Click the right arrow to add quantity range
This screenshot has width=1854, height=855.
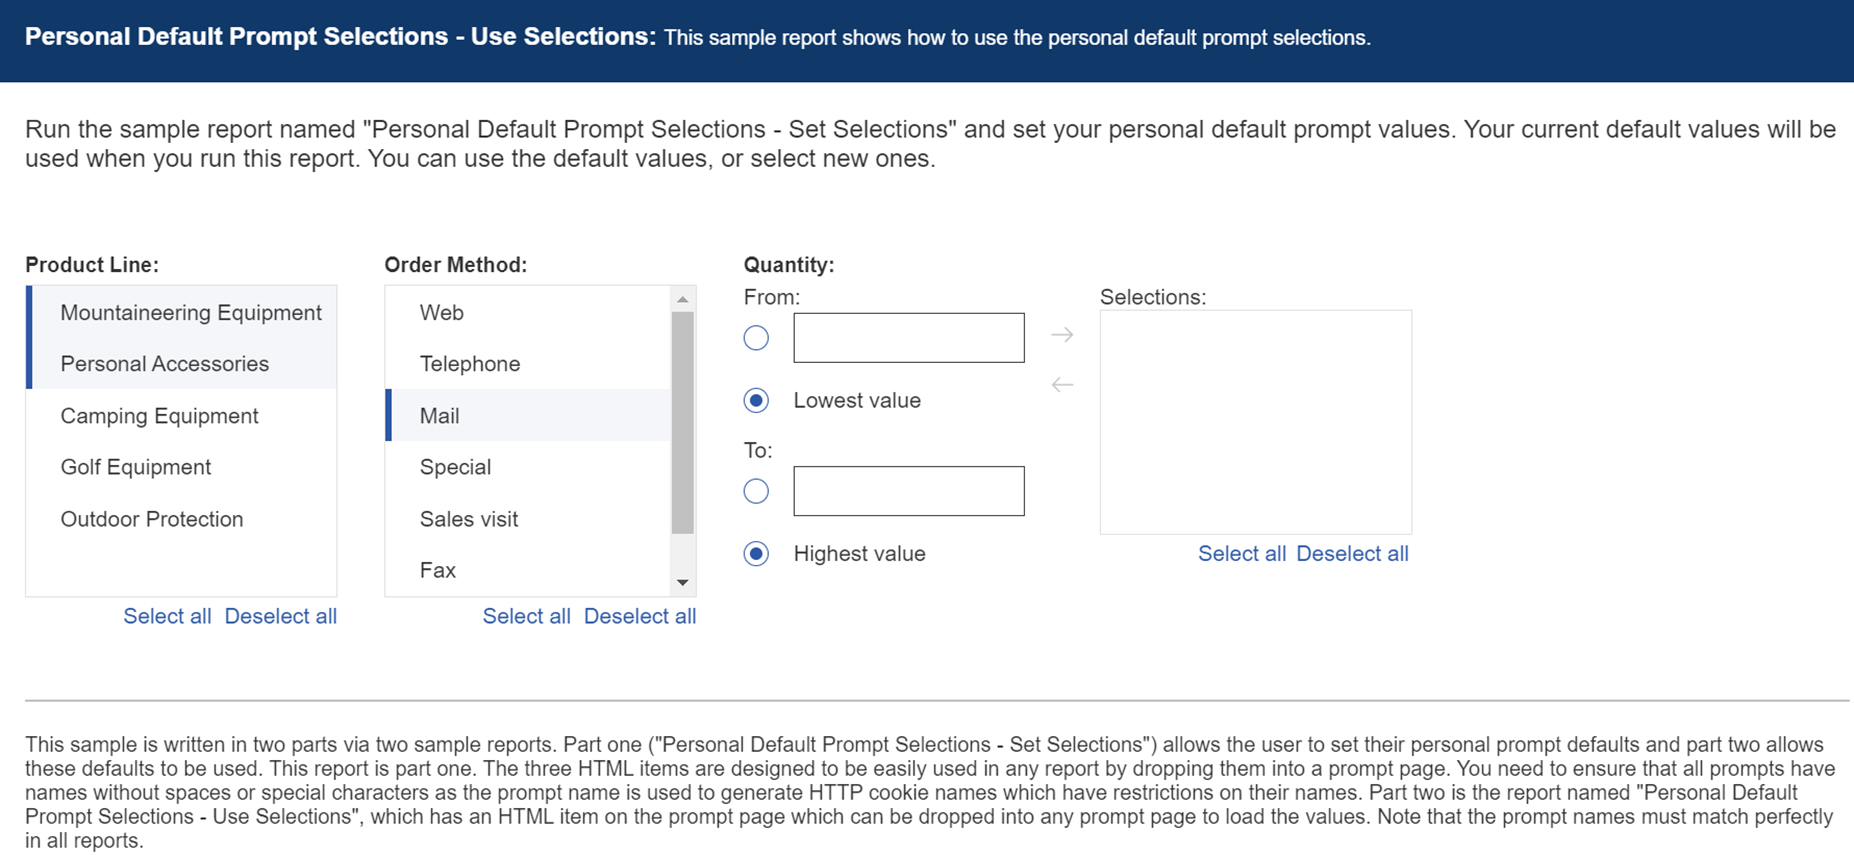[1062, 335]
